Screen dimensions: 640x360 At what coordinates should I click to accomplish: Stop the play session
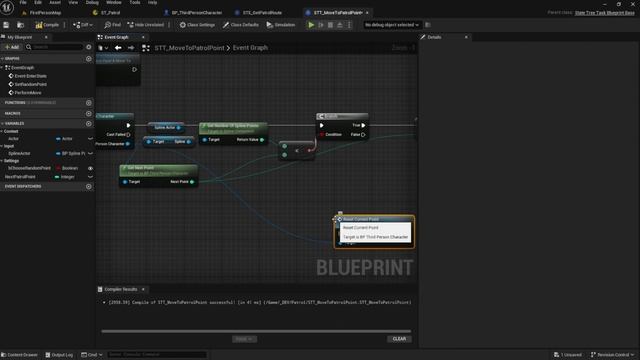[330, 25]
